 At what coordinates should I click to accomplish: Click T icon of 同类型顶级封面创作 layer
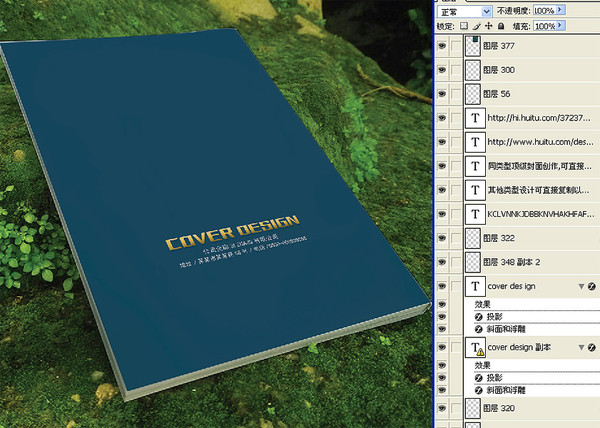coord(475,166)
